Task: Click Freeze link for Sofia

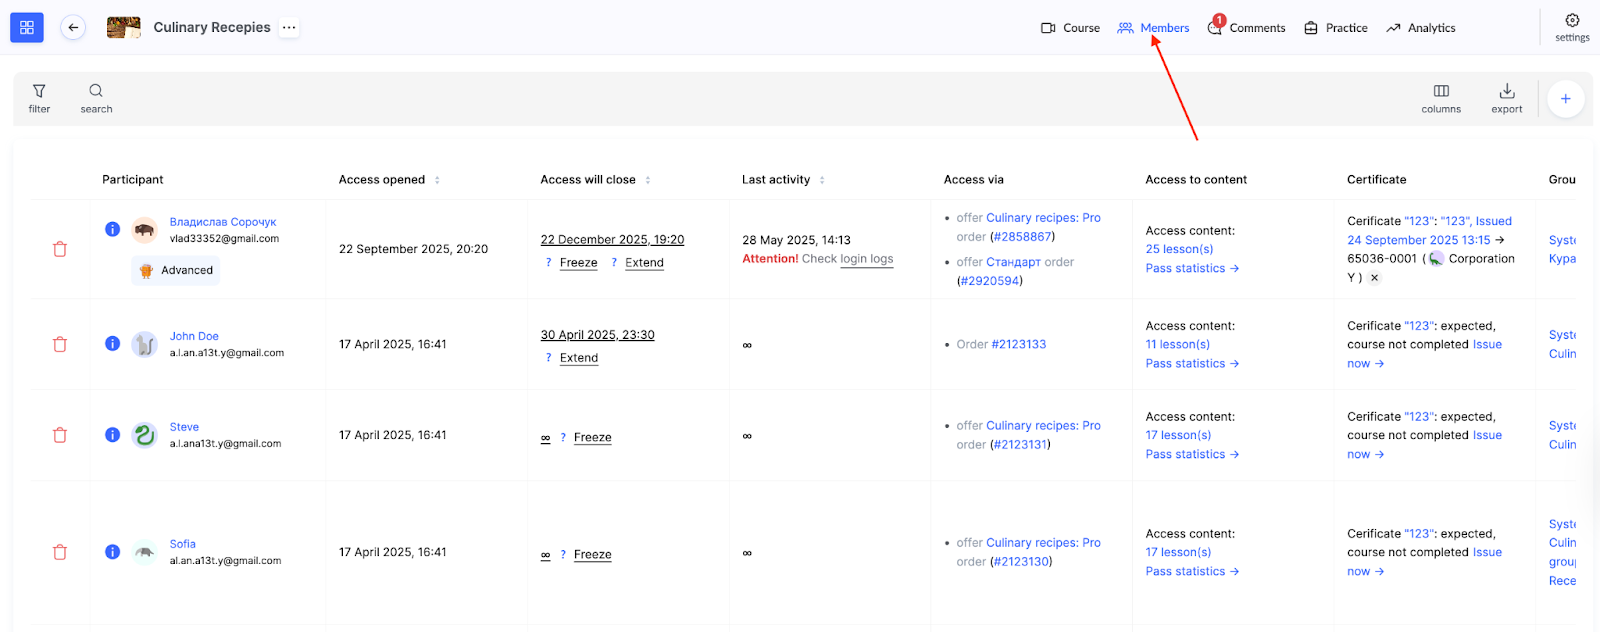Action: 592,555
